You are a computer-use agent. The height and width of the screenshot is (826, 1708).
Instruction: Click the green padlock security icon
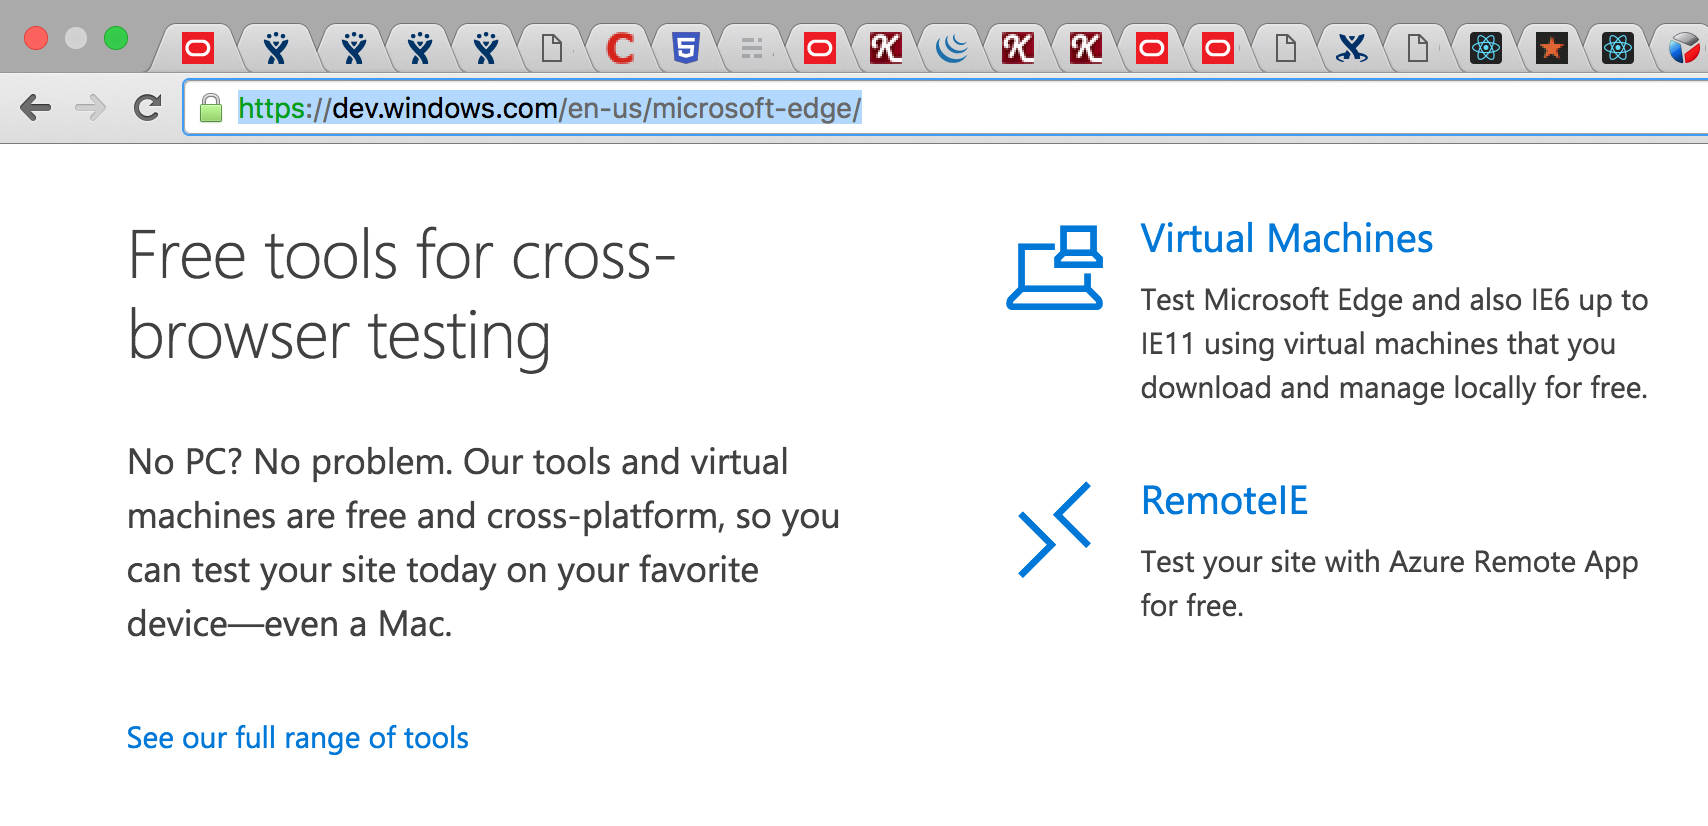pyautogui.click(x=211, y=108)
